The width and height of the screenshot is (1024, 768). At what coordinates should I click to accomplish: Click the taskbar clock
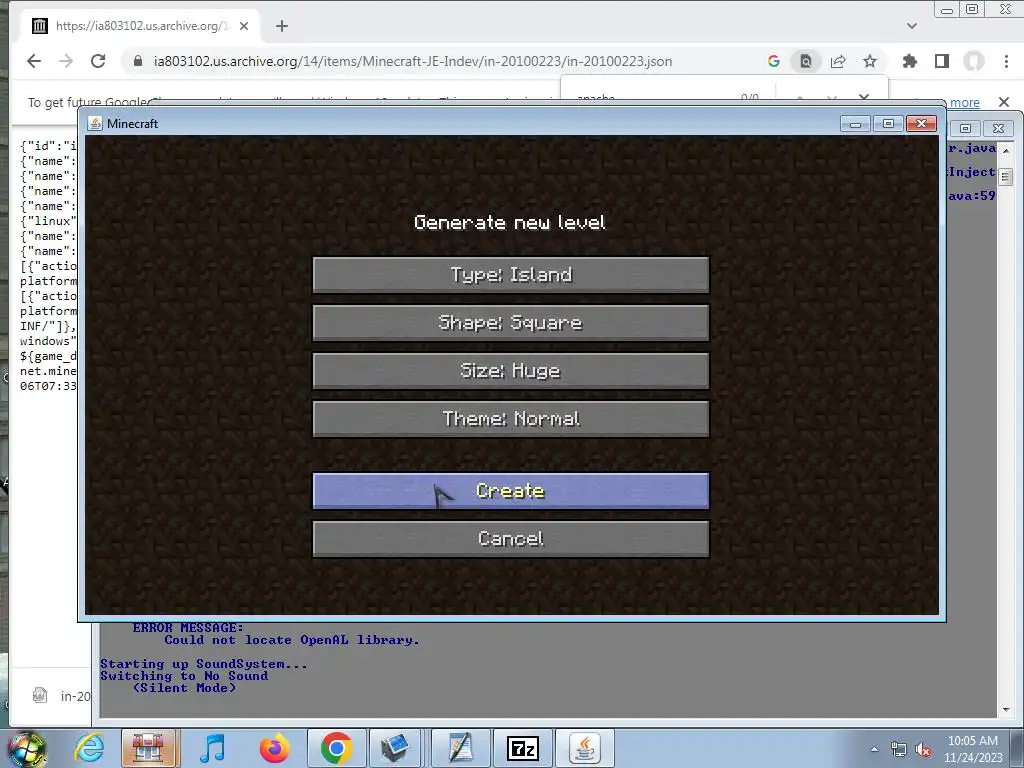coord(972,749)
